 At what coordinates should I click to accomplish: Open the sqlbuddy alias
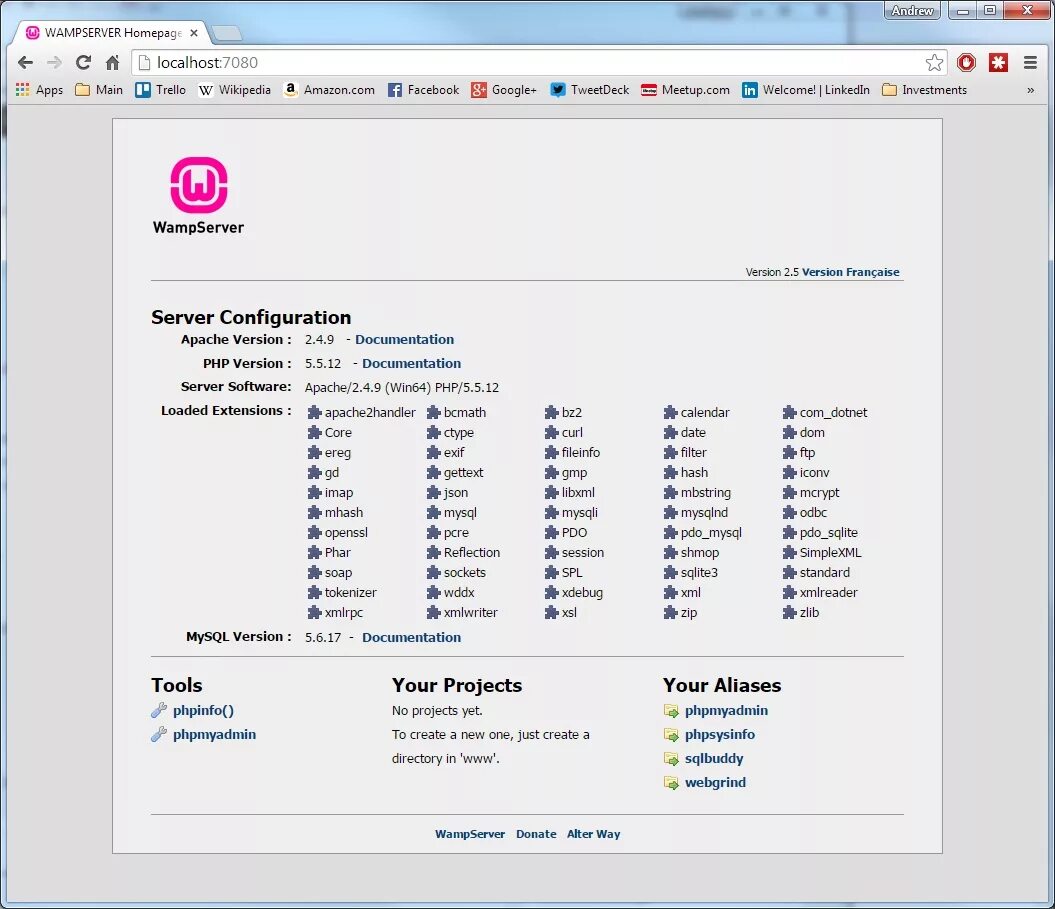tap(714, 758)
